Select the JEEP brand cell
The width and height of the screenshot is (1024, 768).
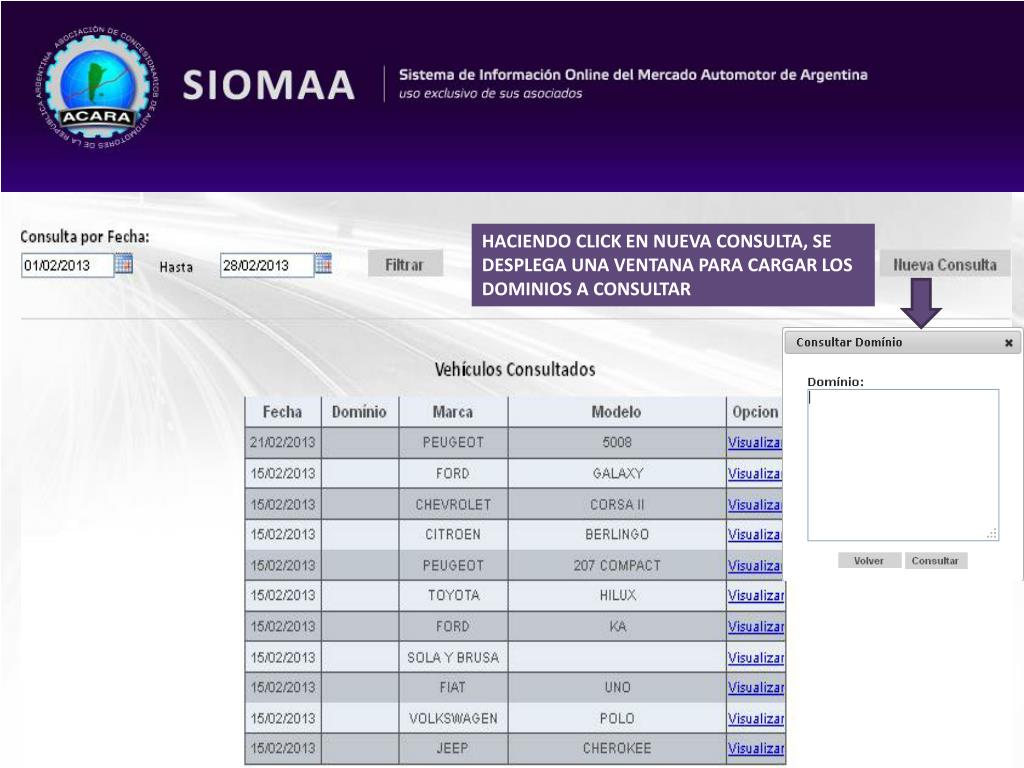tap(453, 748)
